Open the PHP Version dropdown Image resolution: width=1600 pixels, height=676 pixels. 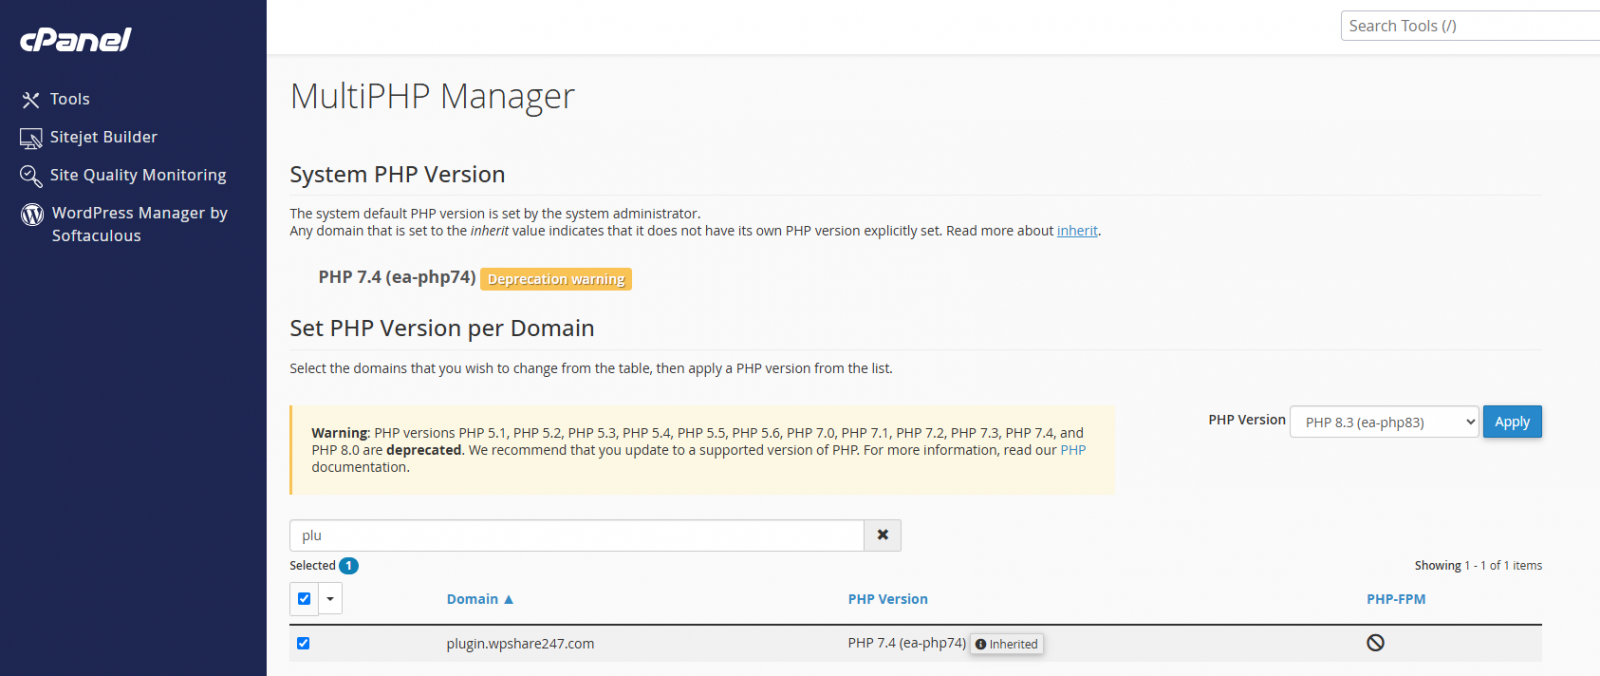[1384, 422]
